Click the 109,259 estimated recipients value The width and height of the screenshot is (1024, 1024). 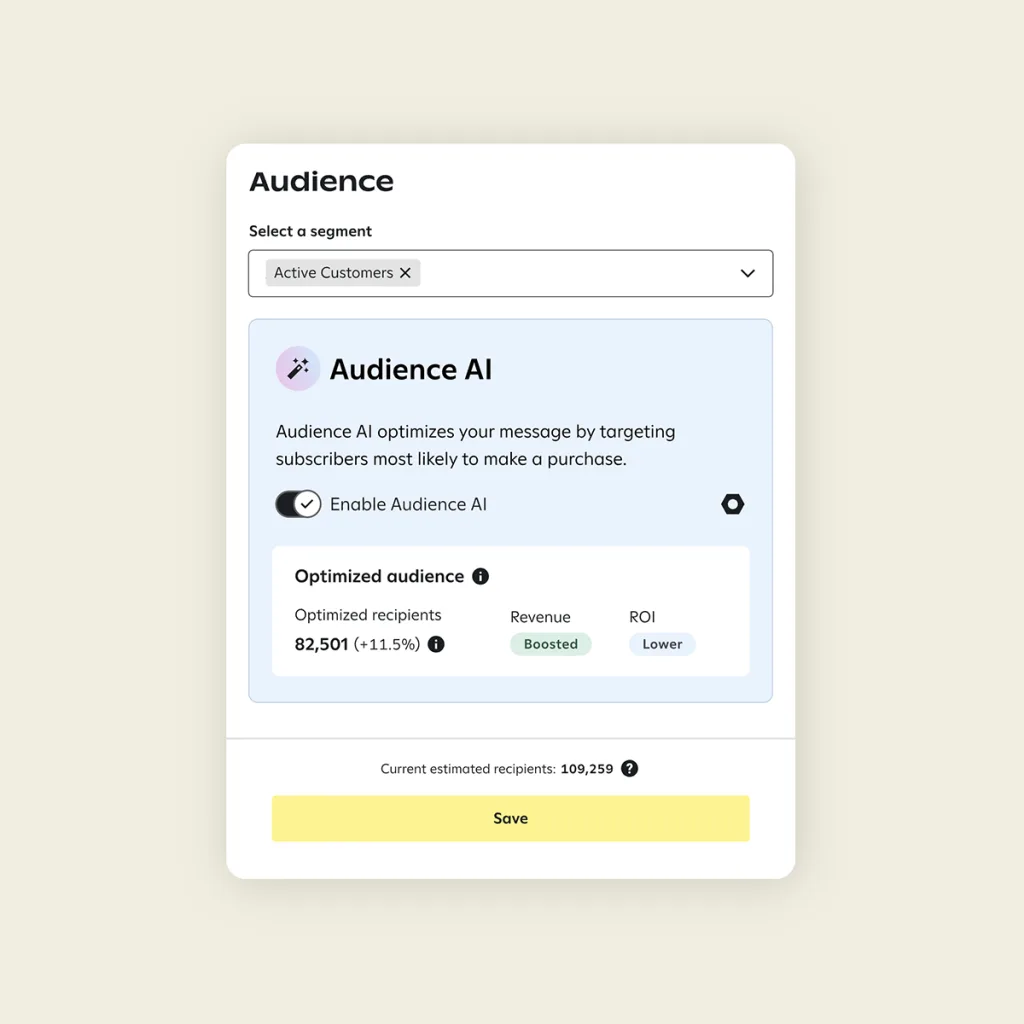tap(587, 769)
